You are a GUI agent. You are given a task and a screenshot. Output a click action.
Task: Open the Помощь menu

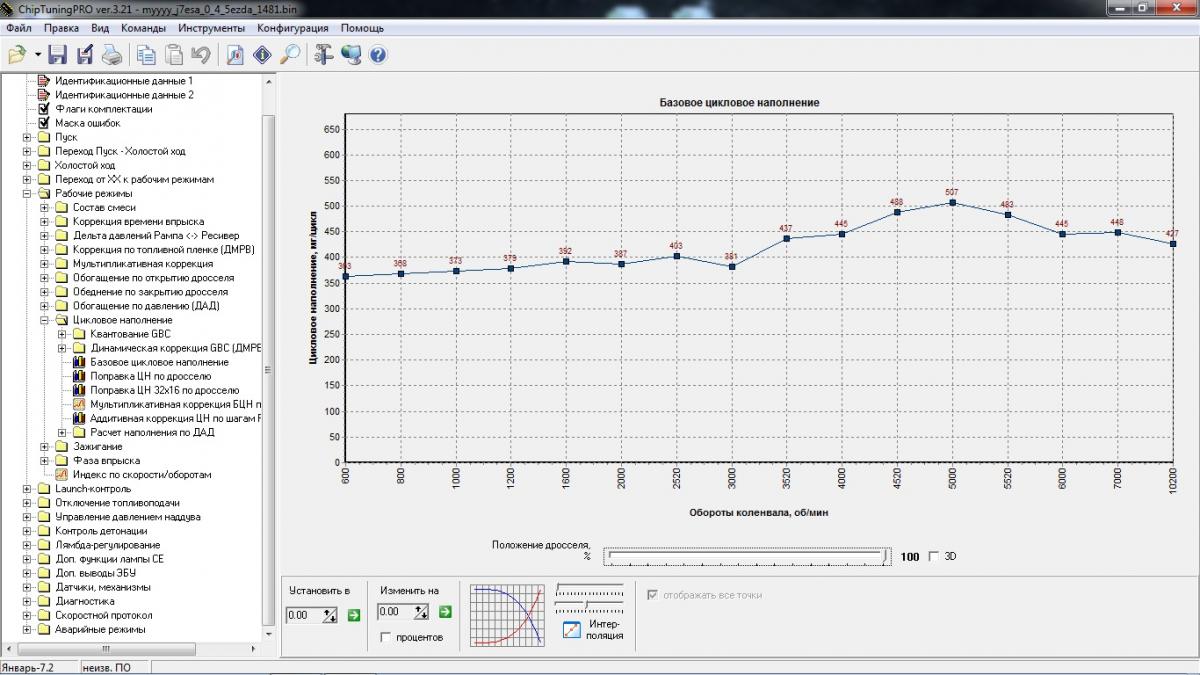pyautogui.click(x=361, y=28)
